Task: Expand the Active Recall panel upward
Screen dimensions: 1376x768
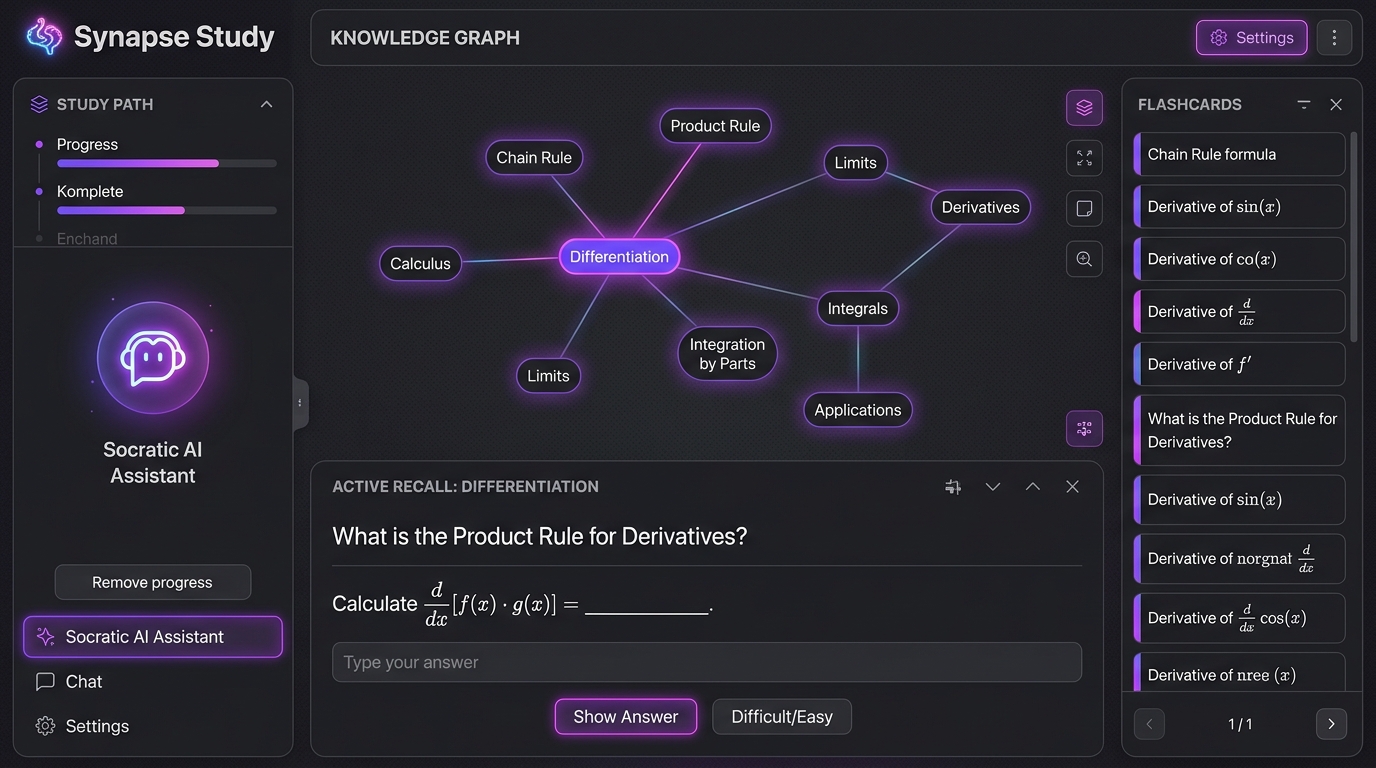Action: click(1033, 487)
